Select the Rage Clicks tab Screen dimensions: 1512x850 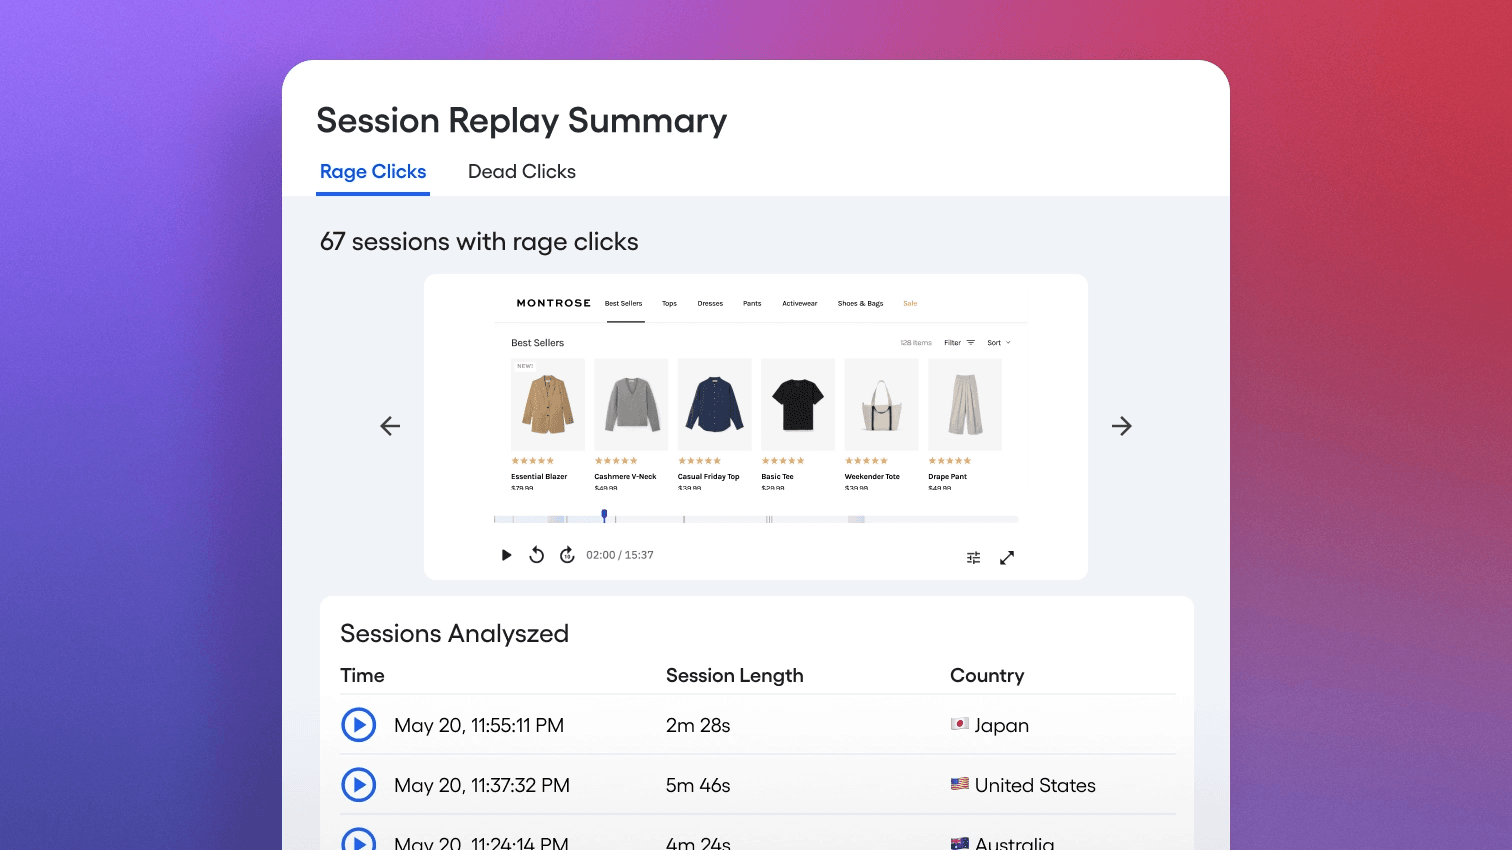(x=373, y=172)
